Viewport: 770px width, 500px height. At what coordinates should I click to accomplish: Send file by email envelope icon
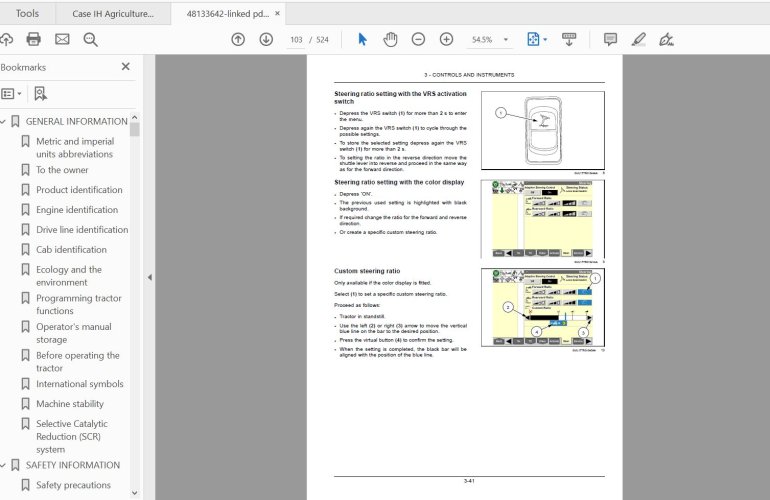(x=62, y=39)
